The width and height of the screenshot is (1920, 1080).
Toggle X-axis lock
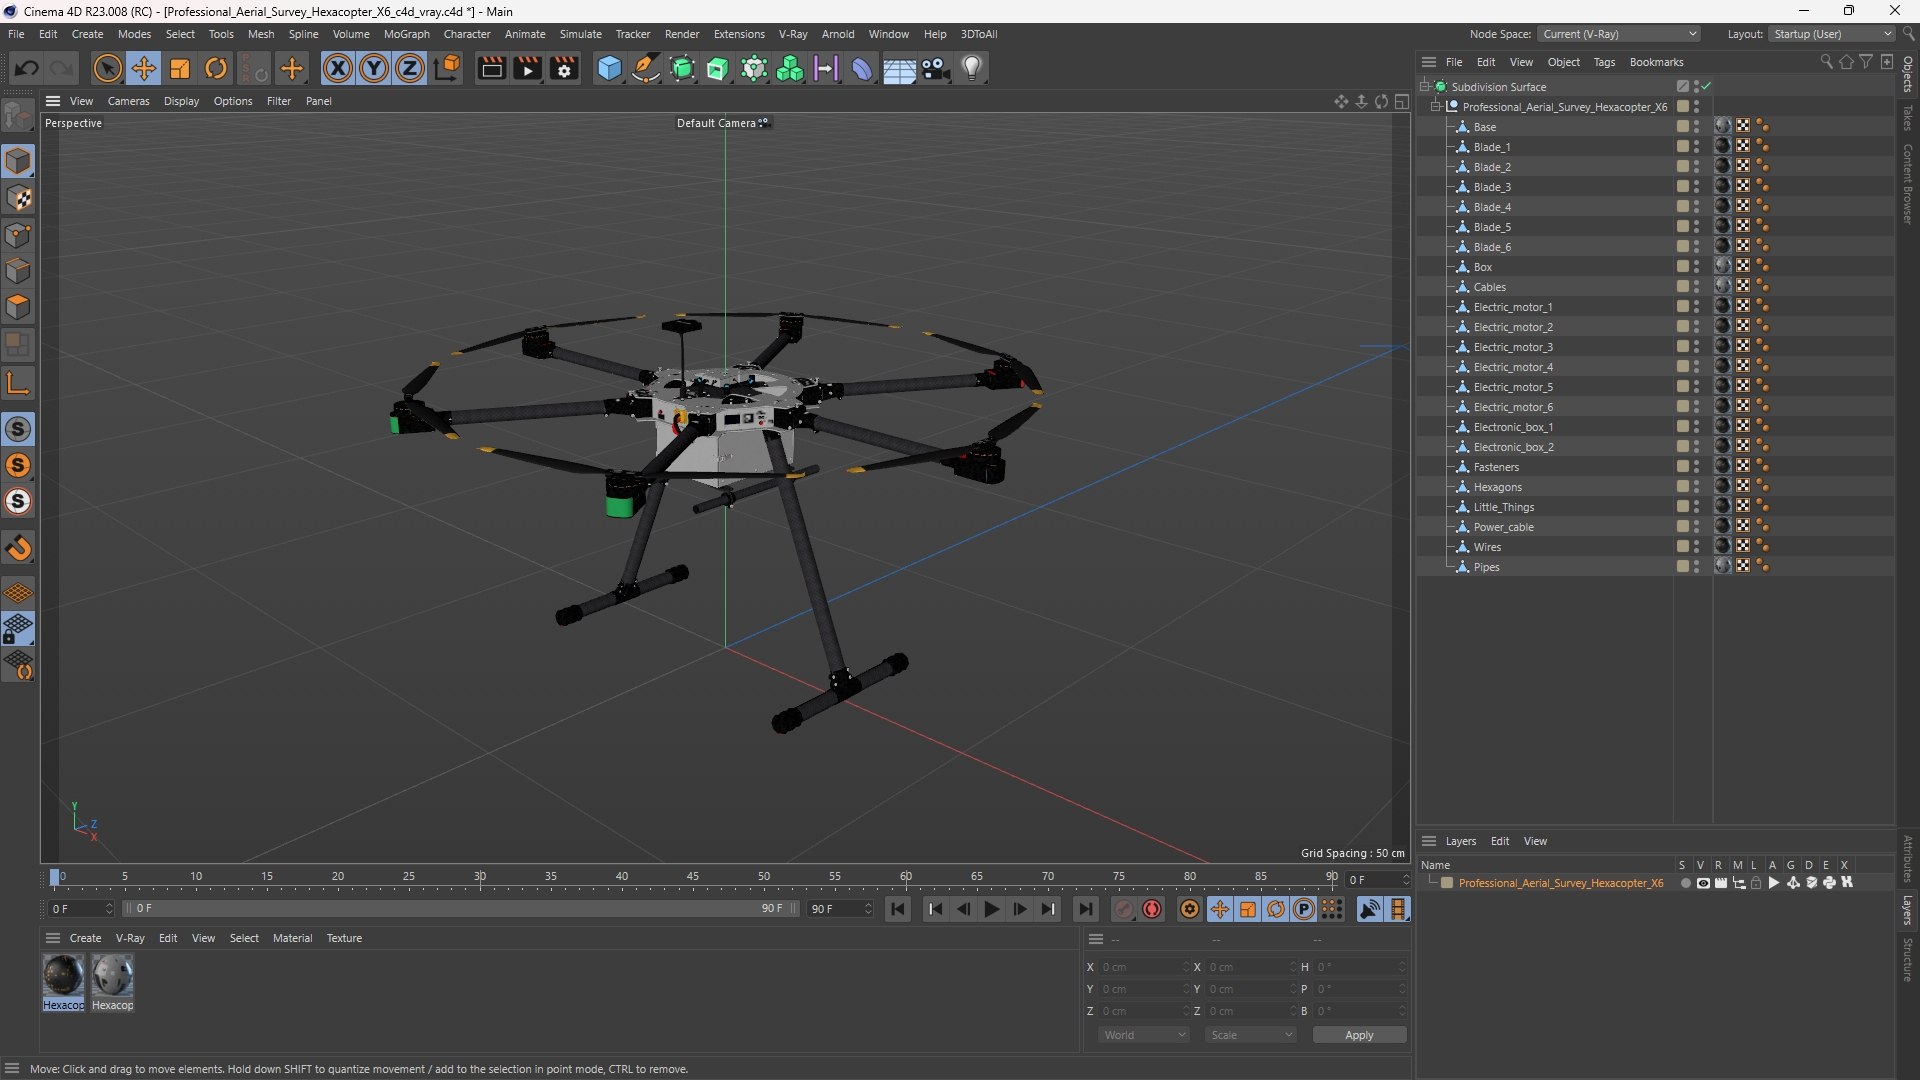pyautogui.click(x=338, y=68)
